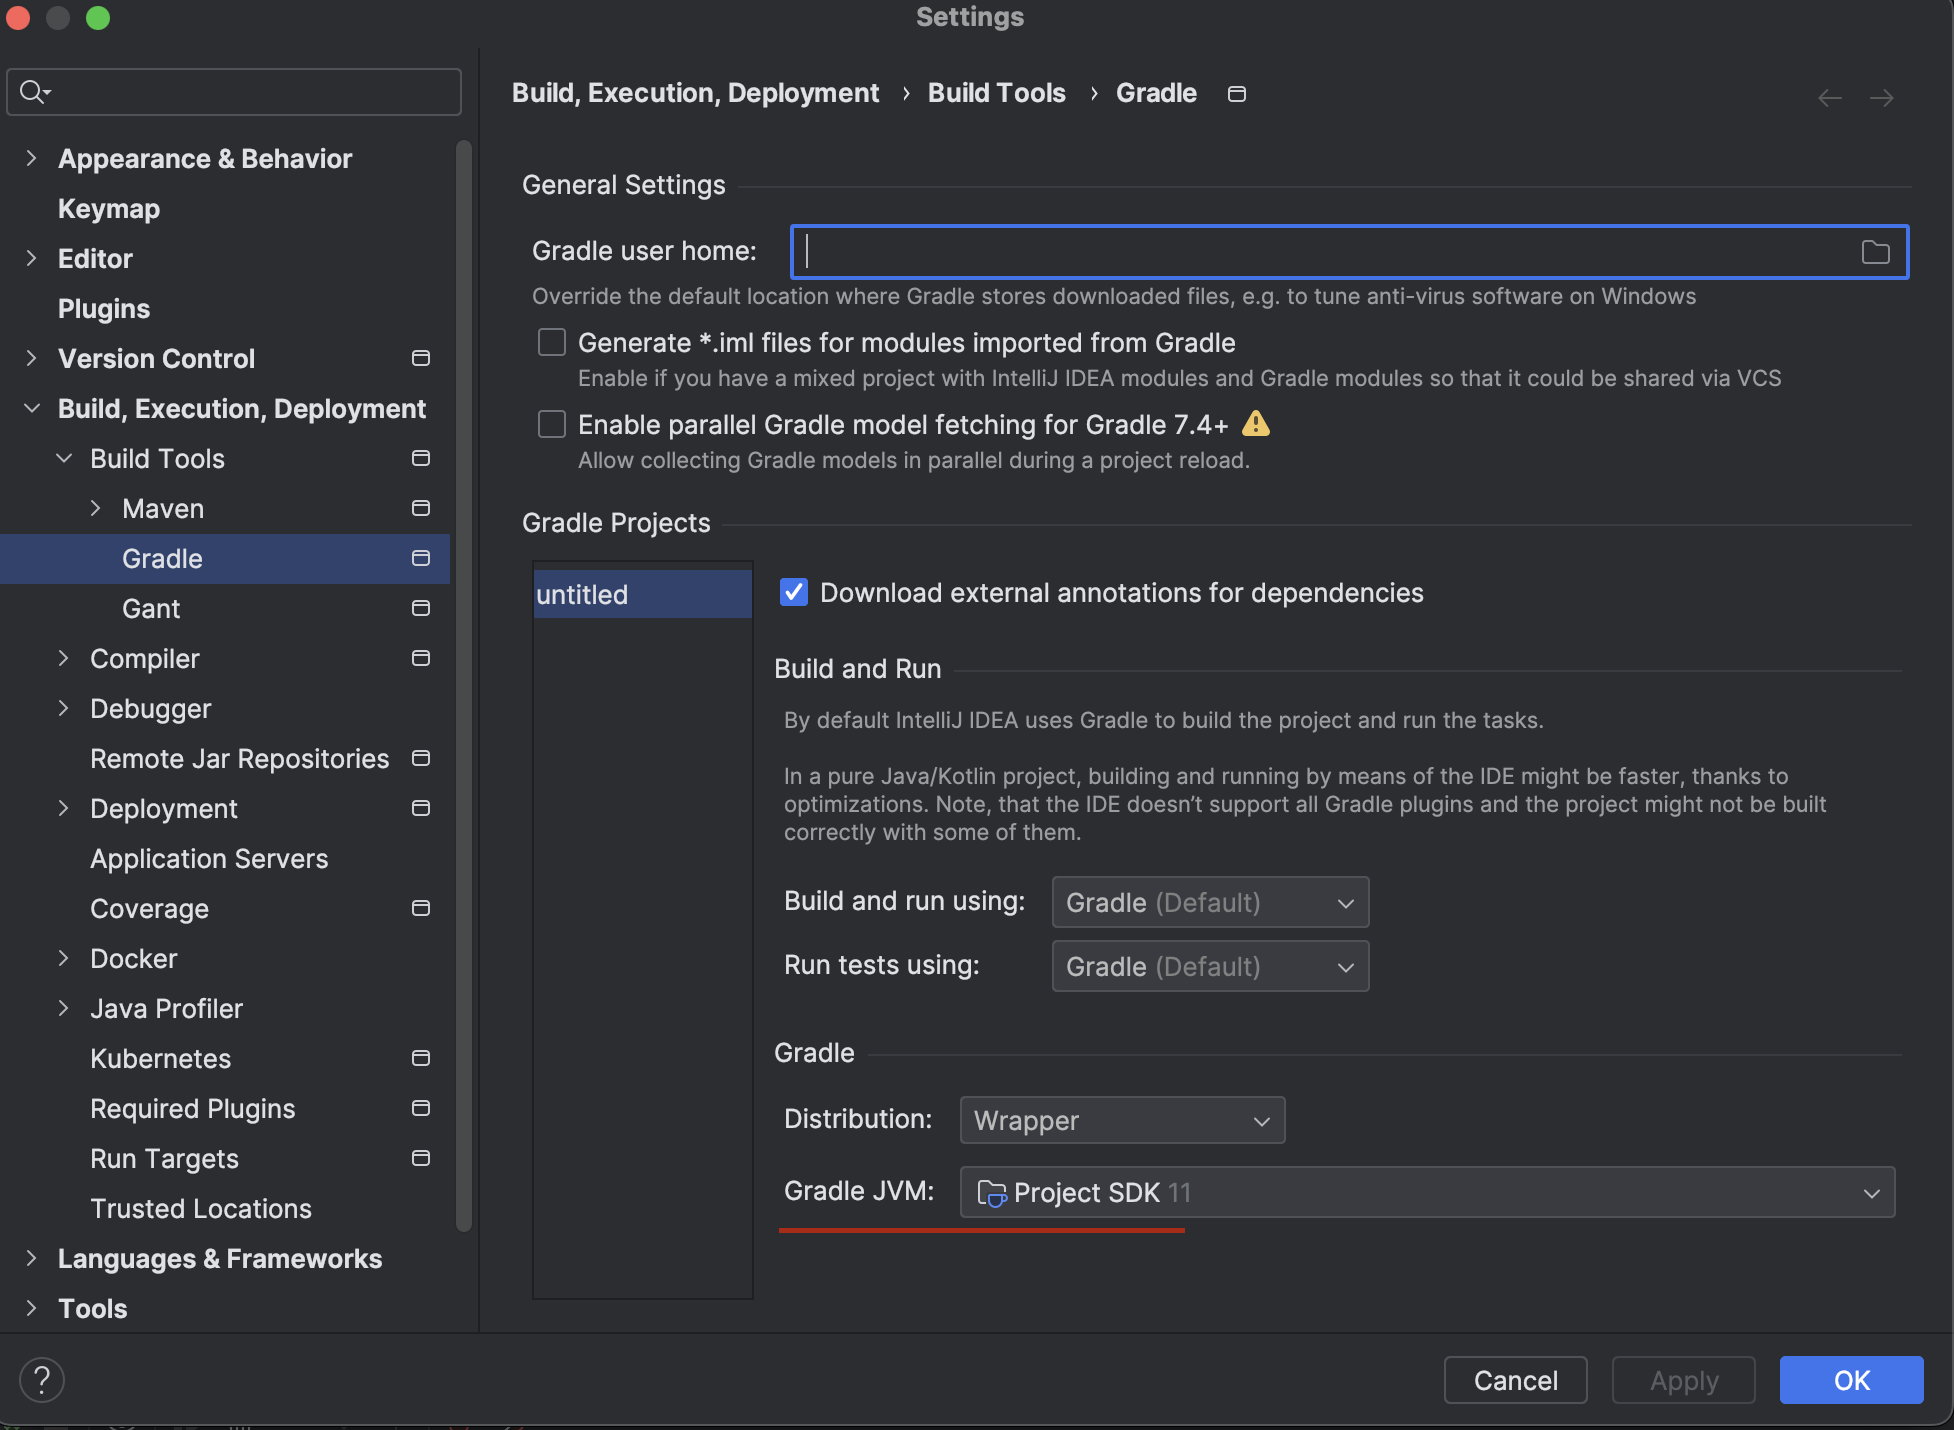The height and width of the screenshot is (1430, 1954).
Task: Click the project icon next to Gant
Action: click(x=421, y=608)
